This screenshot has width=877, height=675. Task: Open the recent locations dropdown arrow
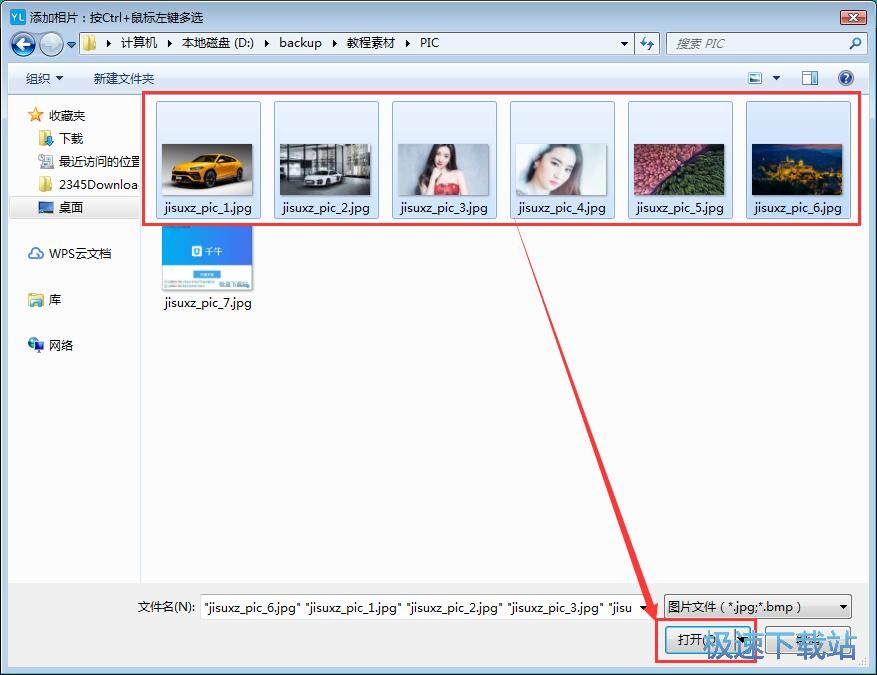pos(72,45)
